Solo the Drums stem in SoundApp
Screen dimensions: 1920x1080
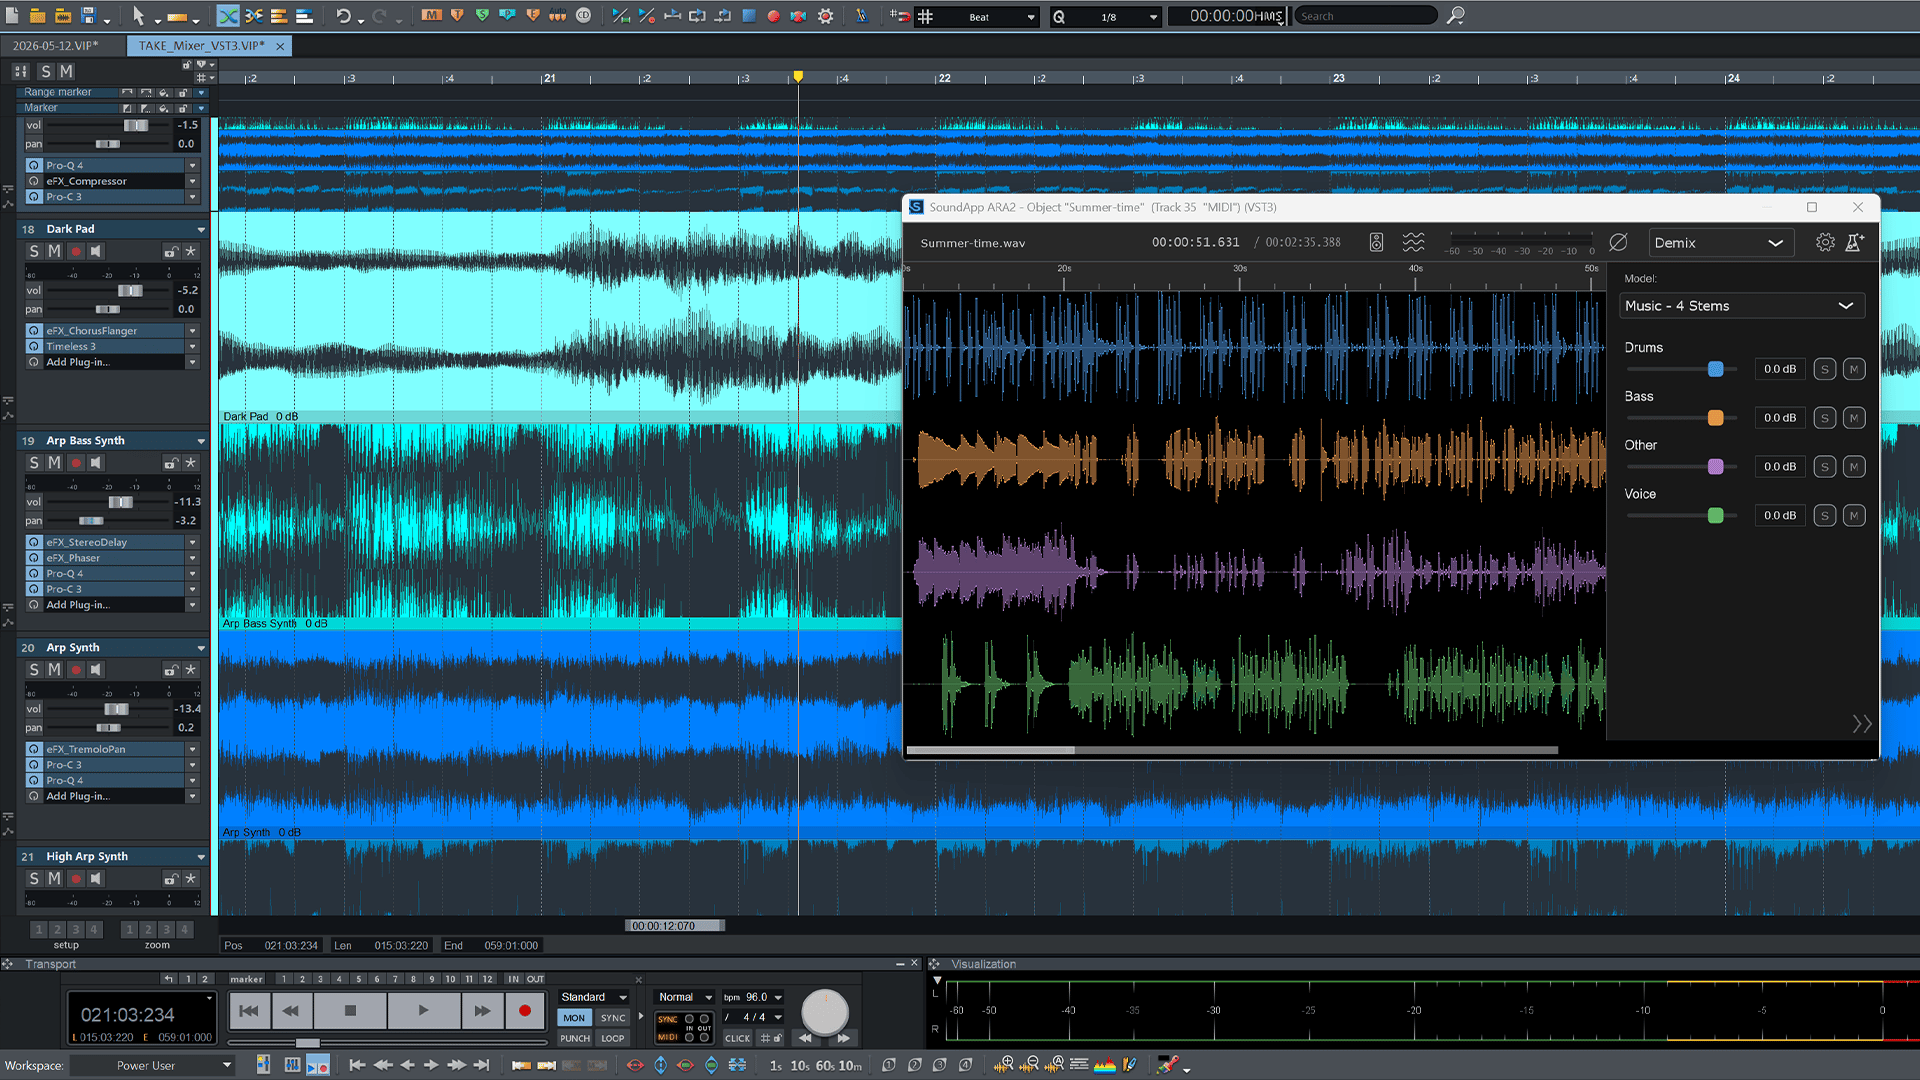[x=1825, y=370]
